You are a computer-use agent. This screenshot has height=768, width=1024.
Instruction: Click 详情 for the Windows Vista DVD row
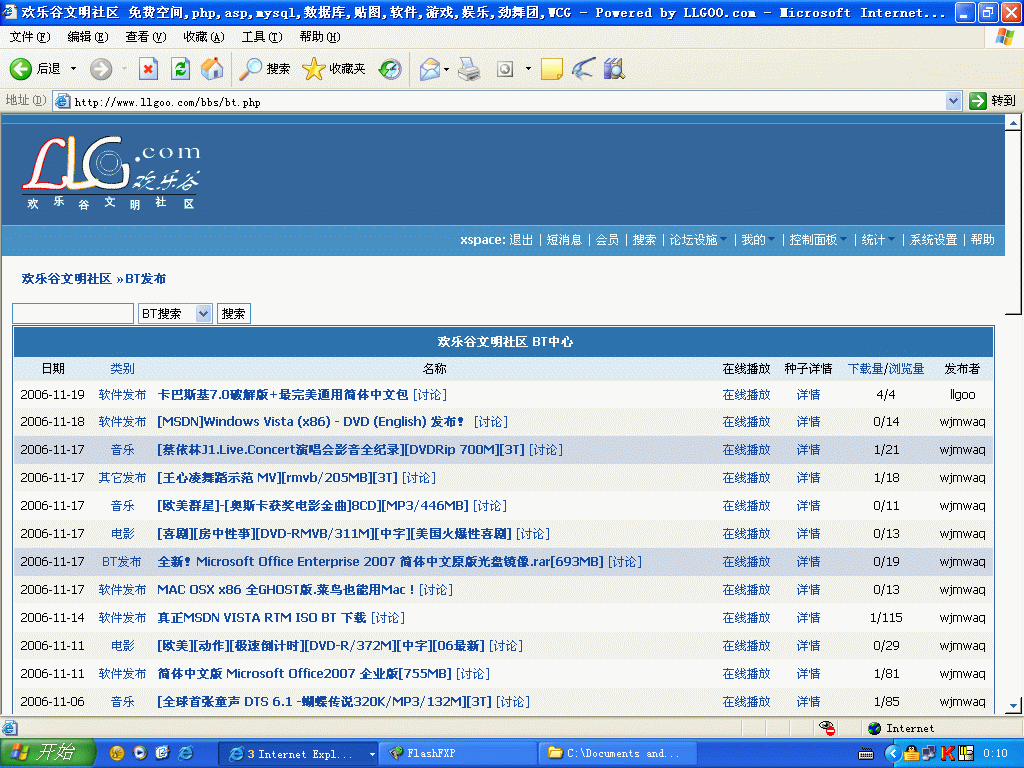(x=808, y=422)
